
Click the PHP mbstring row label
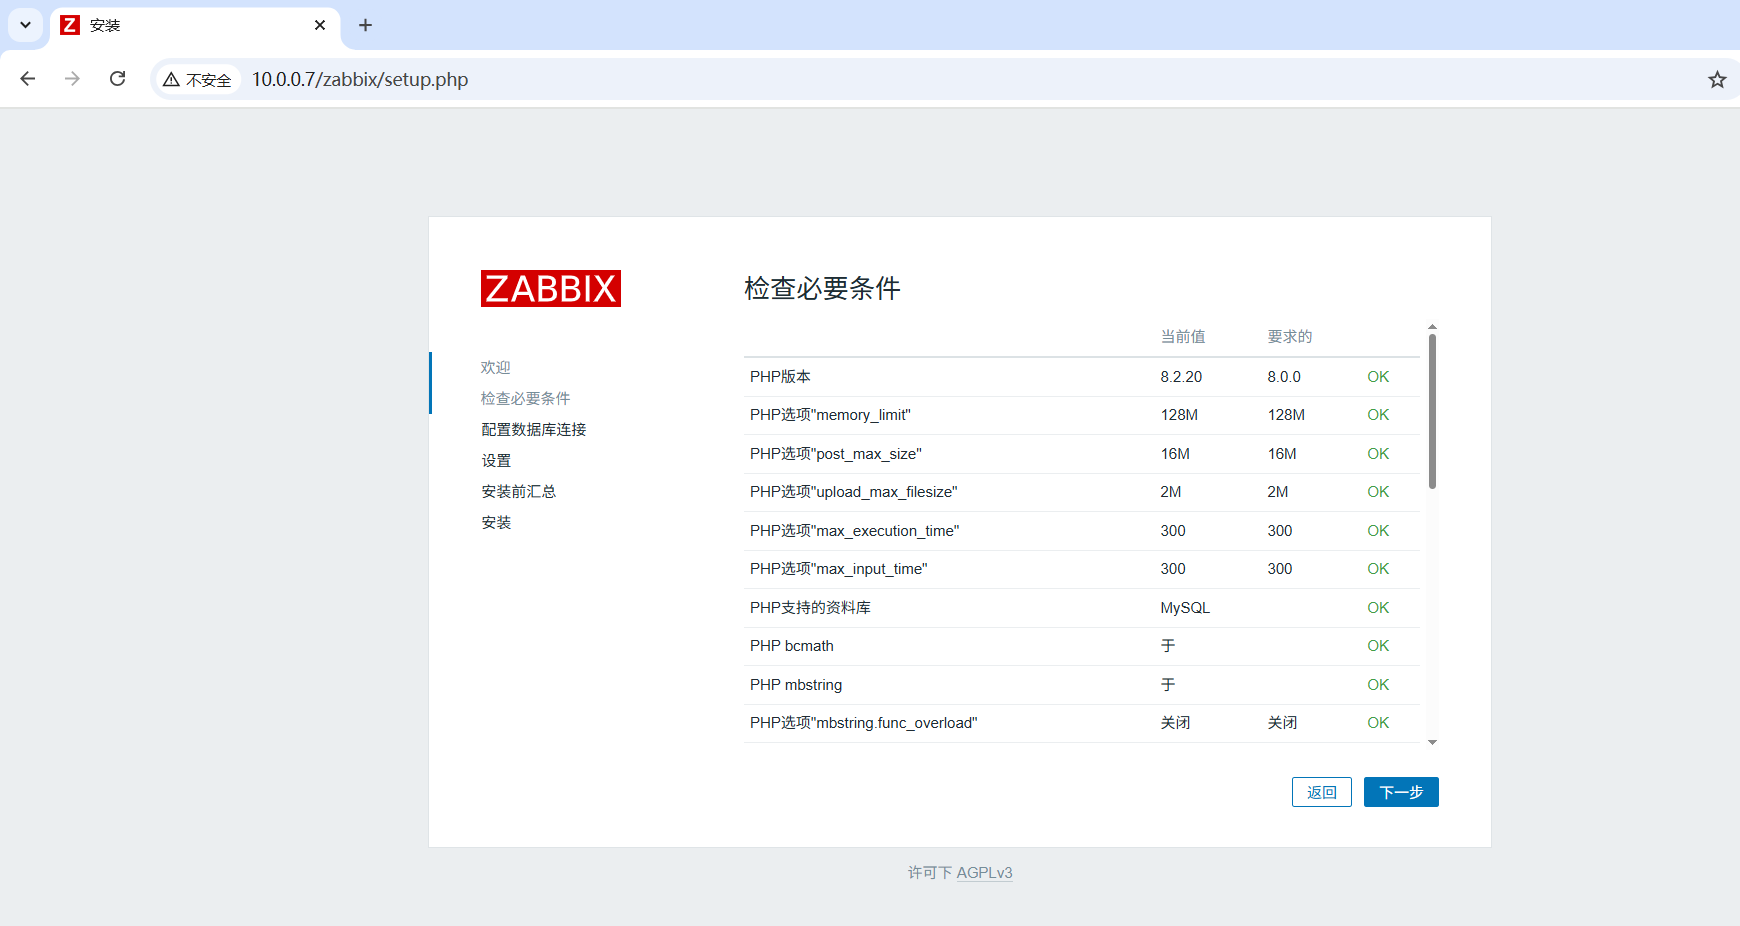click(796, 685)
